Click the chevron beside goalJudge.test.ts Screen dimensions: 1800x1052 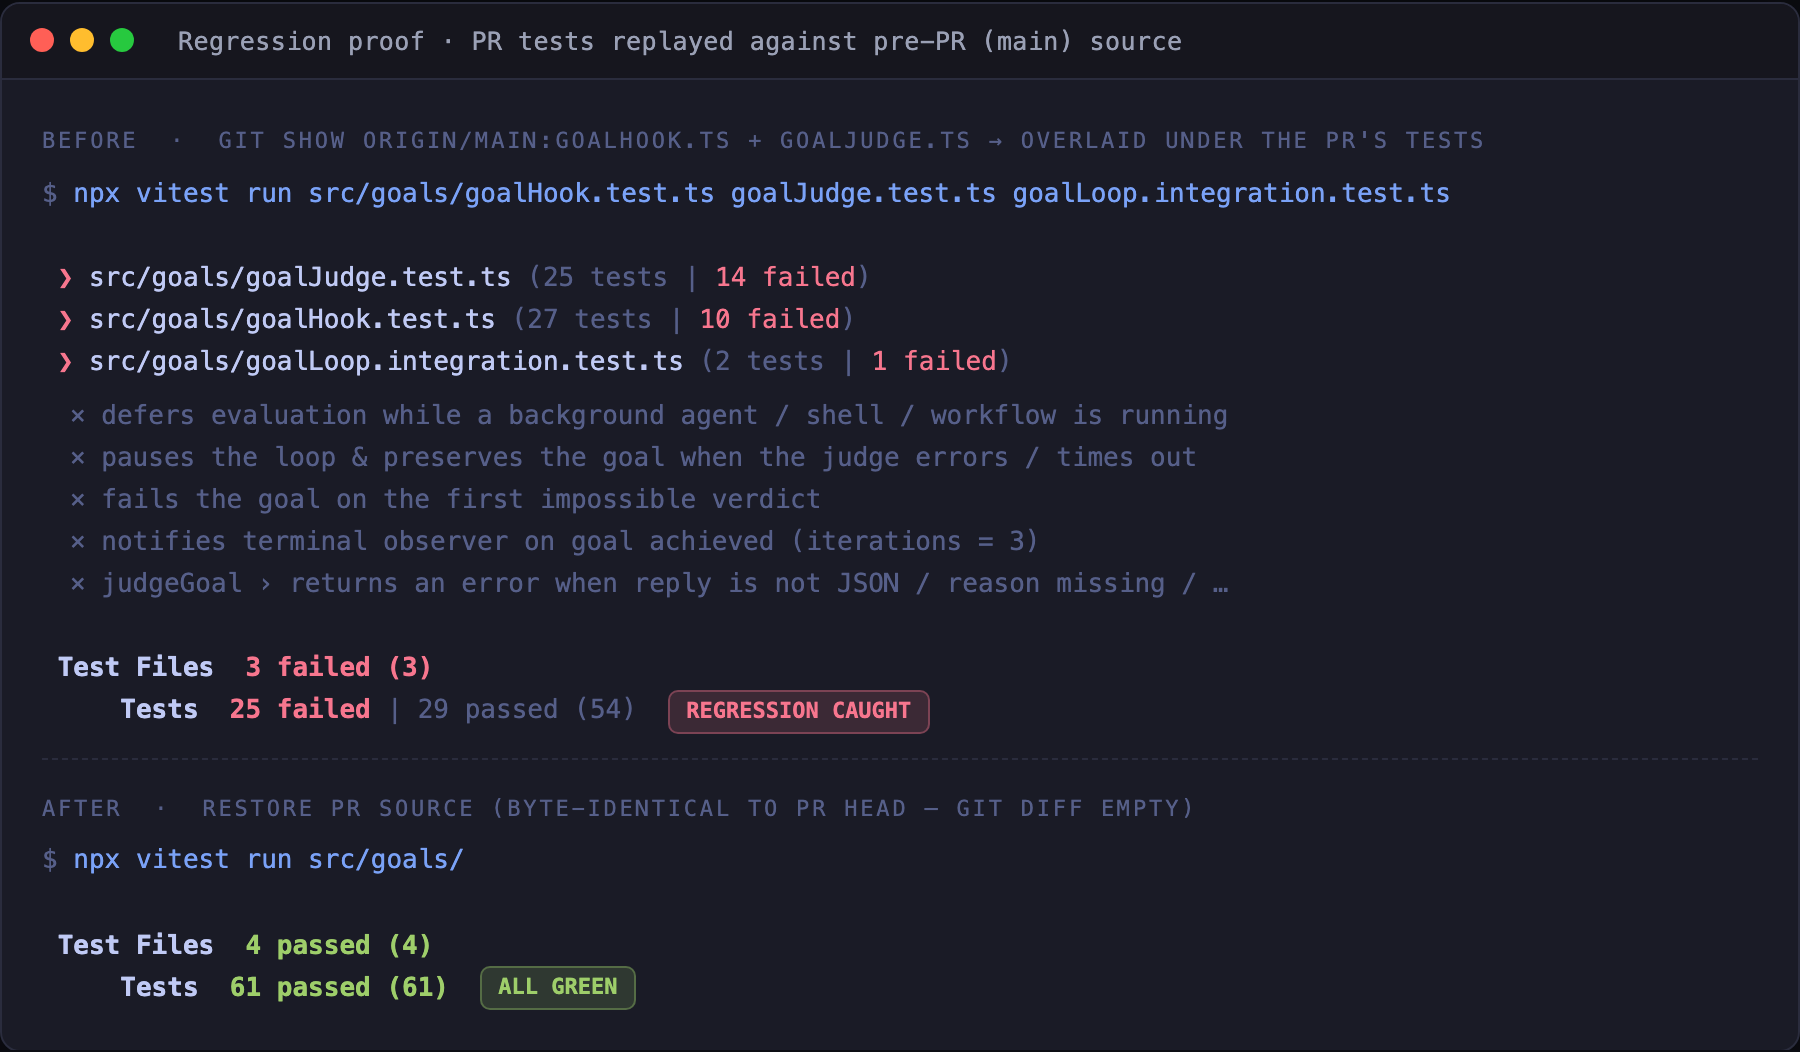click(x=66, y=278)
